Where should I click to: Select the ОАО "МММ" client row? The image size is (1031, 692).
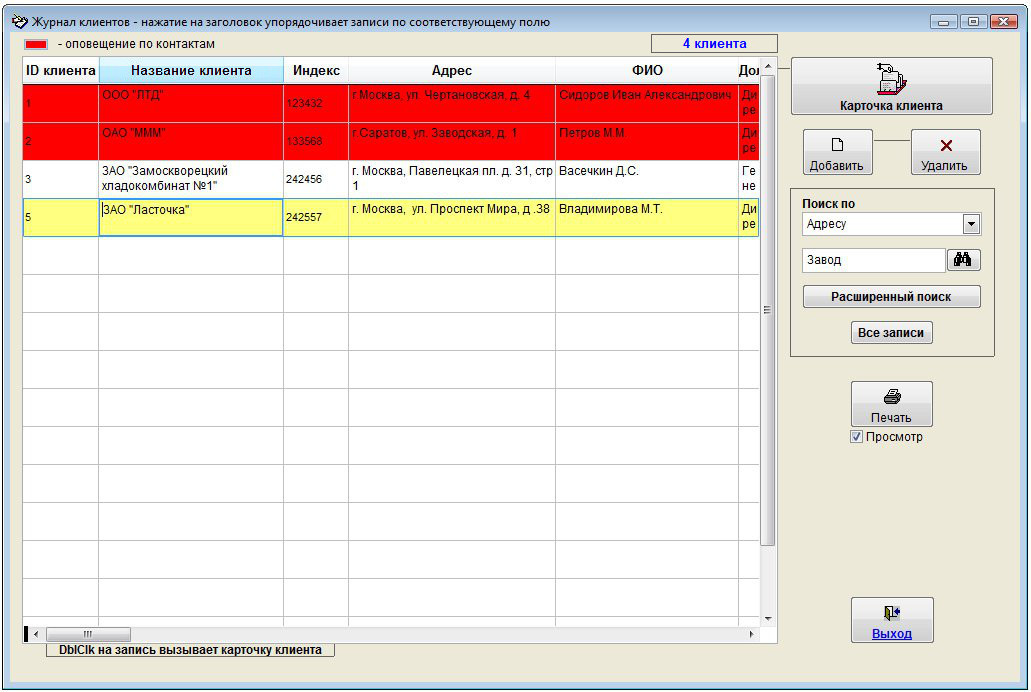[x=190, y=141]
